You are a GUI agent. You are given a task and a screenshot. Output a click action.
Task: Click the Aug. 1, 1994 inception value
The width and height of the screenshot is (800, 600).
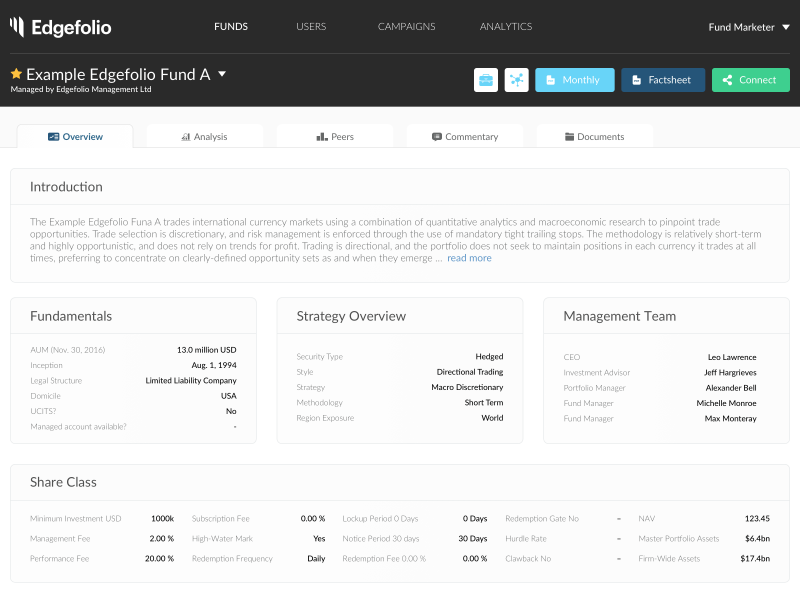(x=214, y=365)
